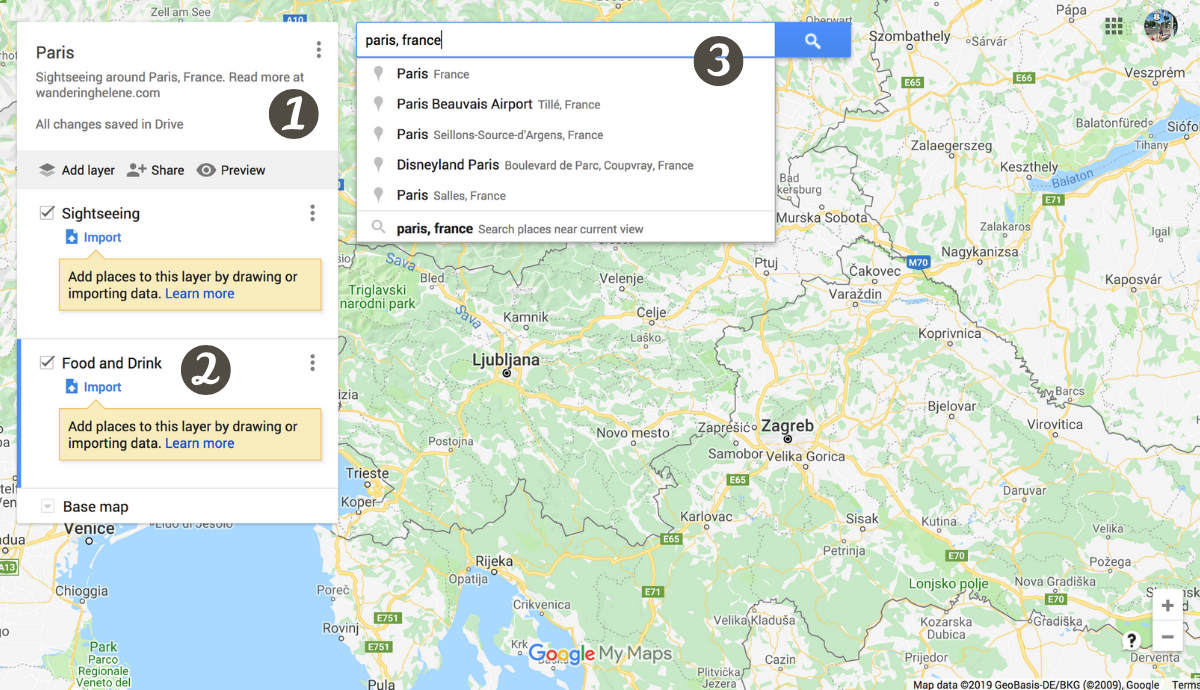
Task: Choose the Paris Salles, France suggestion
Action: (x=566, y=195)
